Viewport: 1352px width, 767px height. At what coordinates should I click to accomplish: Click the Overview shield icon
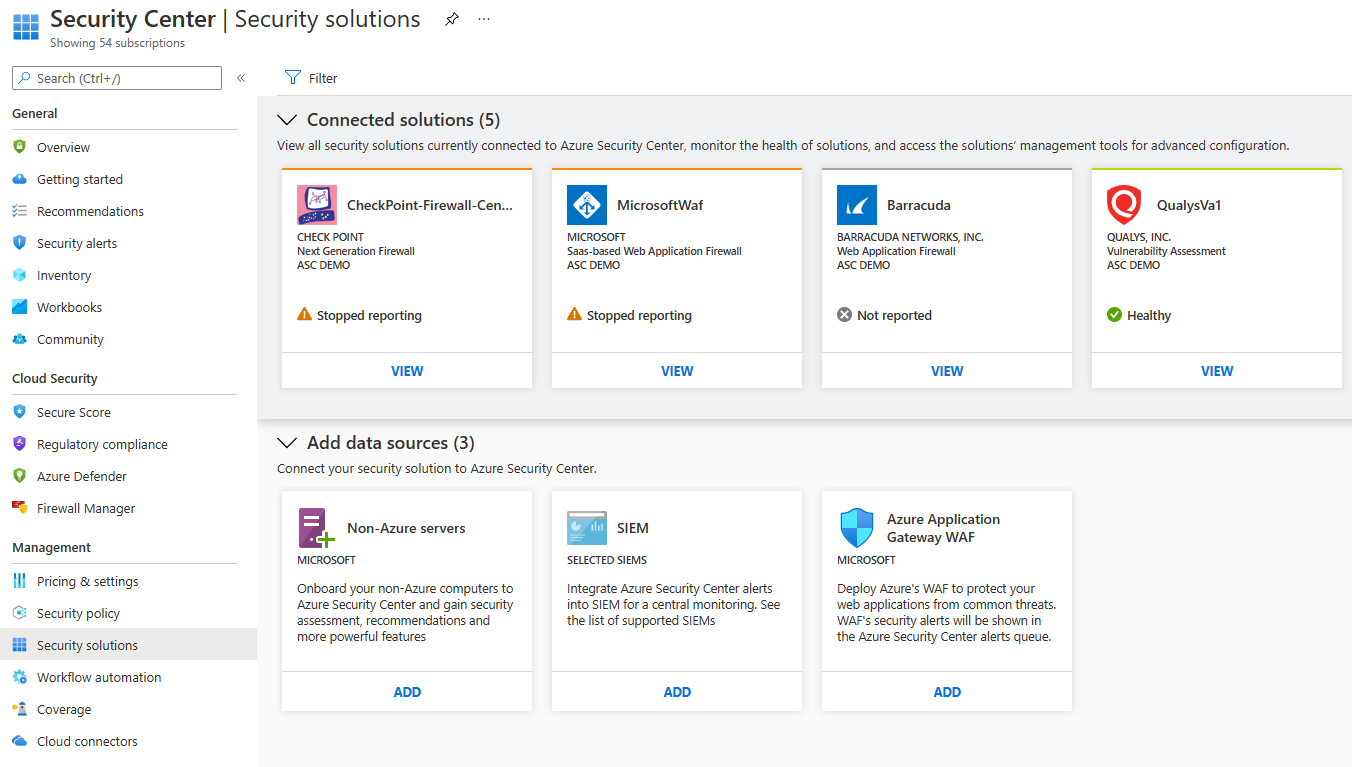coord(19,147)
